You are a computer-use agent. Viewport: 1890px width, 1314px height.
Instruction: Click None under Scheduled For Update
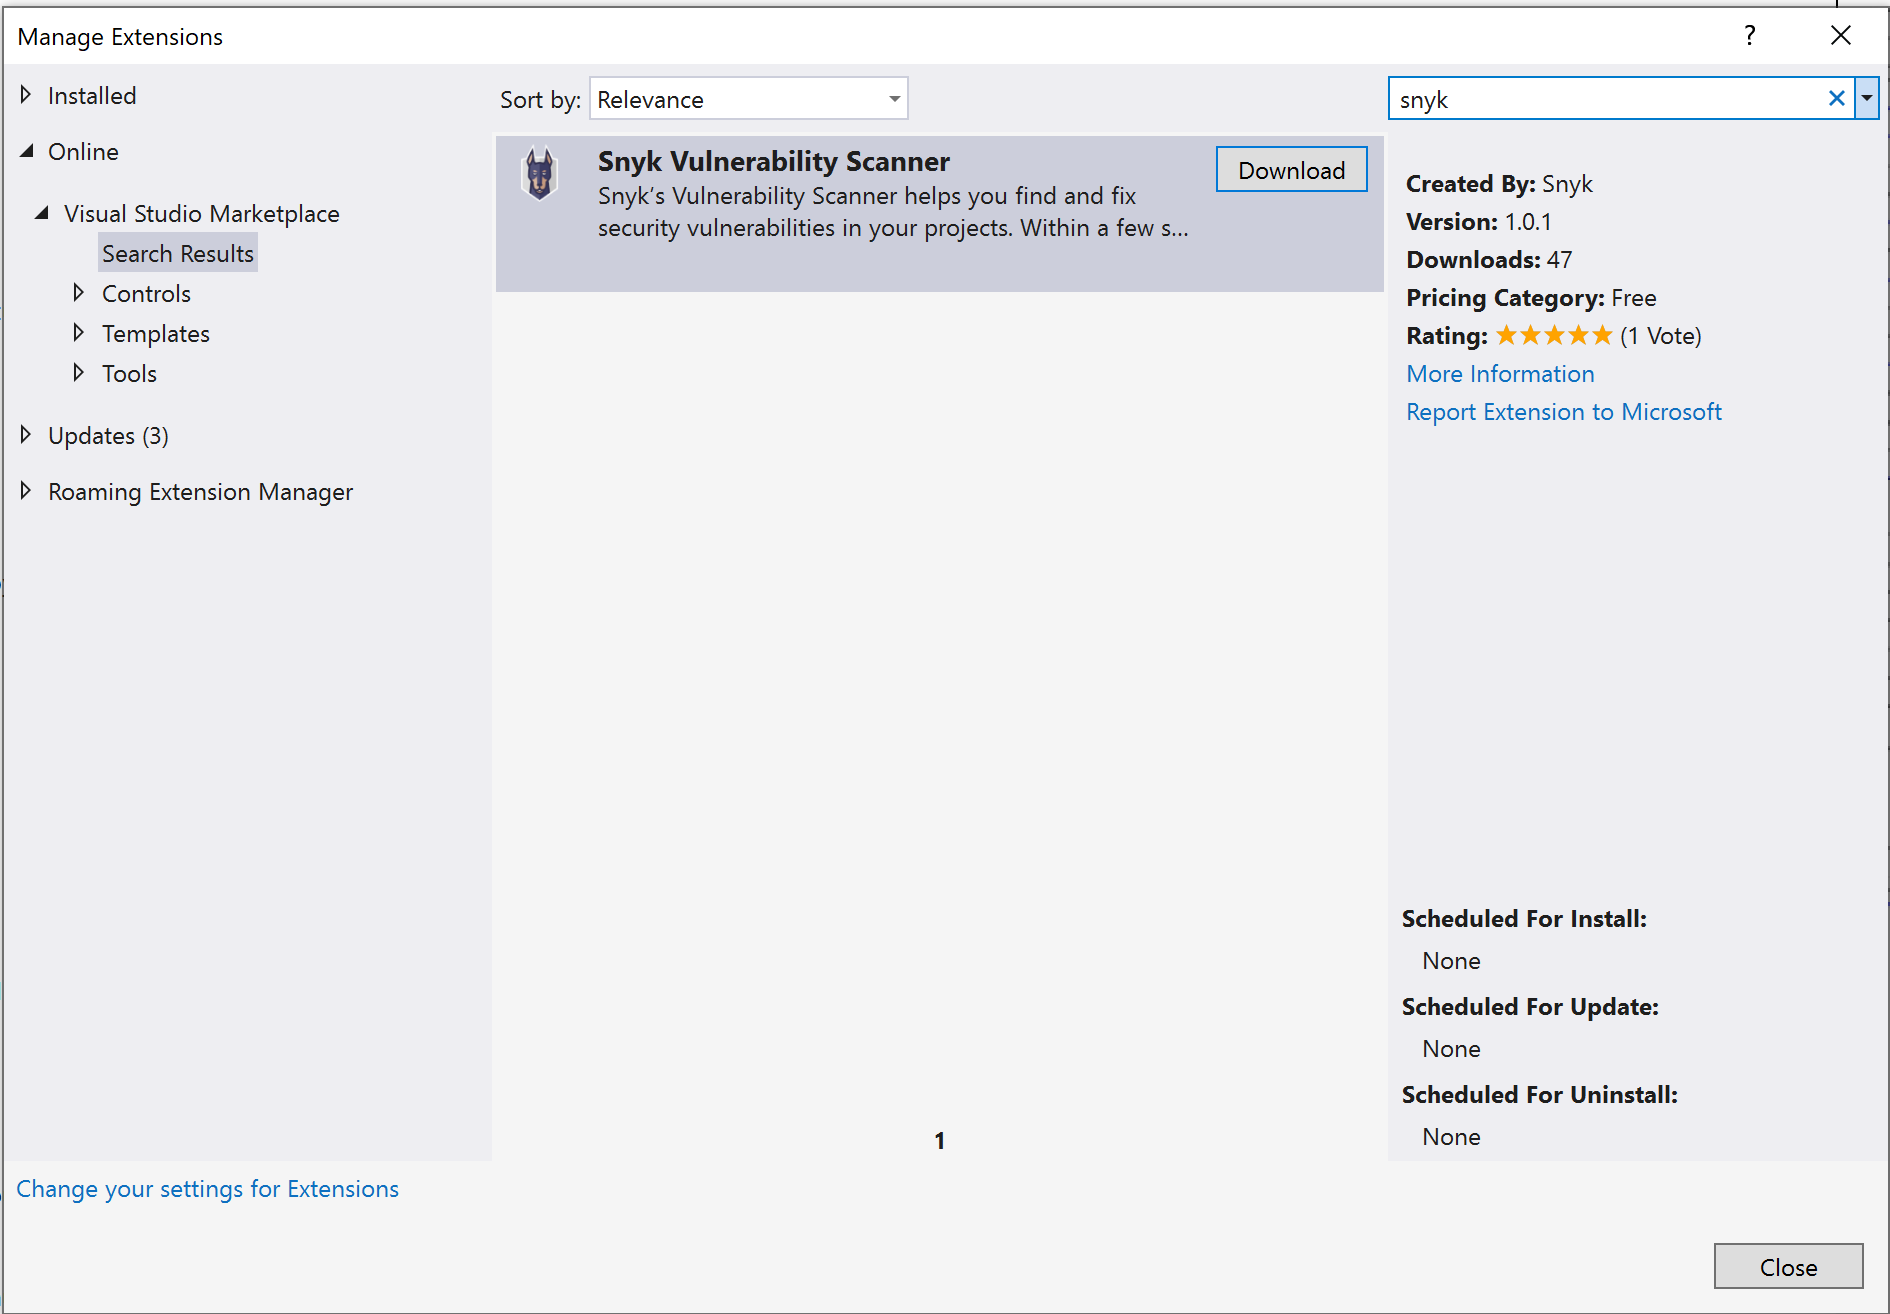(1451, 1049)
